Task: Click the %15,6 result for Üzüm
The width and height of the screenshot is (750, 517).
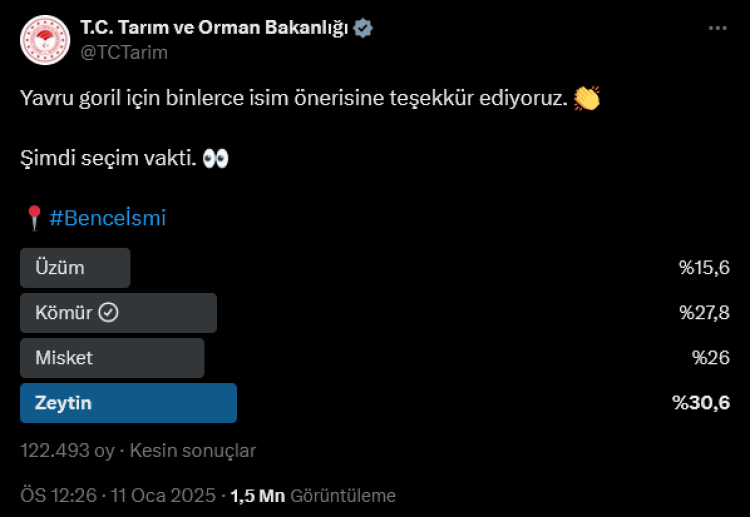Action: point(704,268)
